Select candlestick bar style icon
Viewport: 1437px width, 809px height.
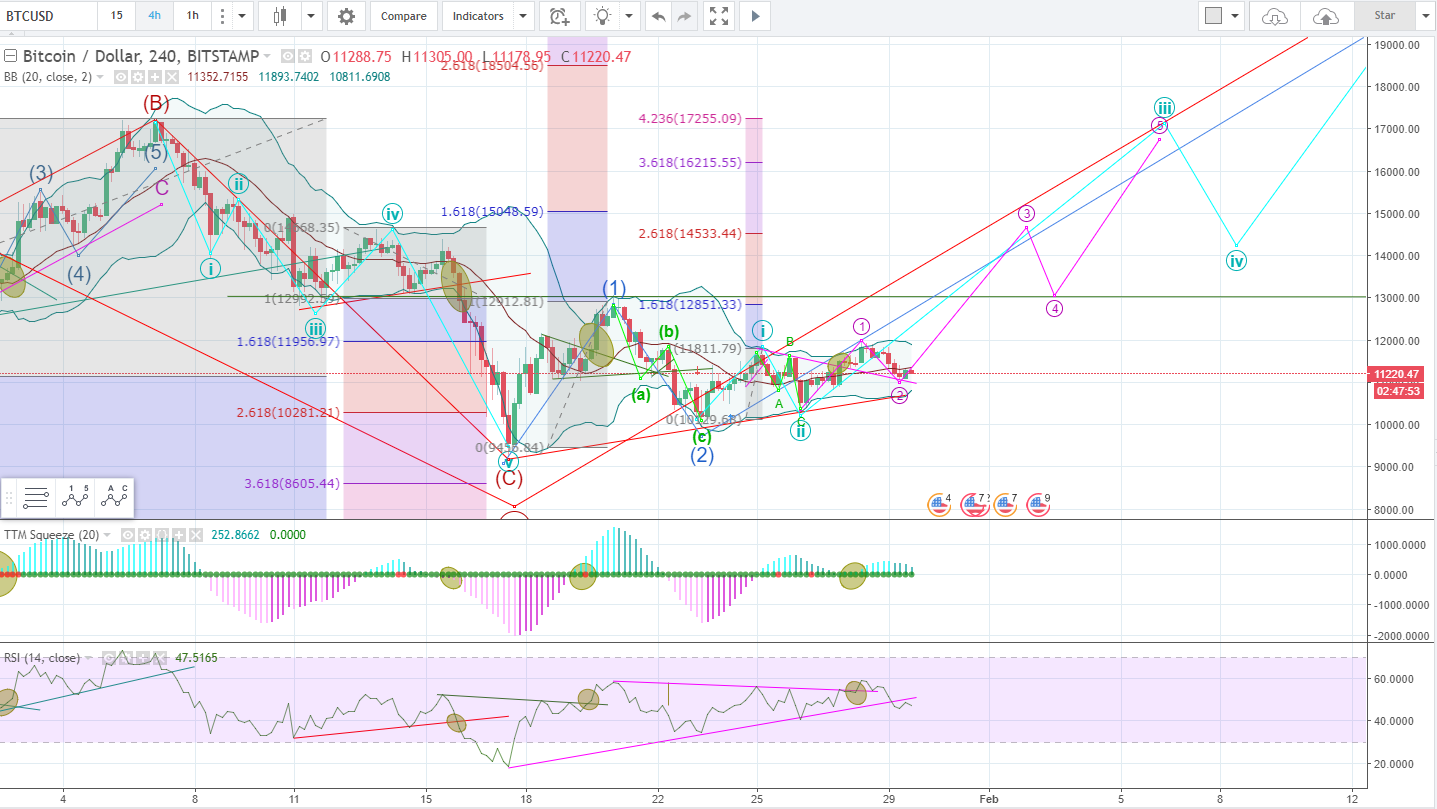pos(279,16)
